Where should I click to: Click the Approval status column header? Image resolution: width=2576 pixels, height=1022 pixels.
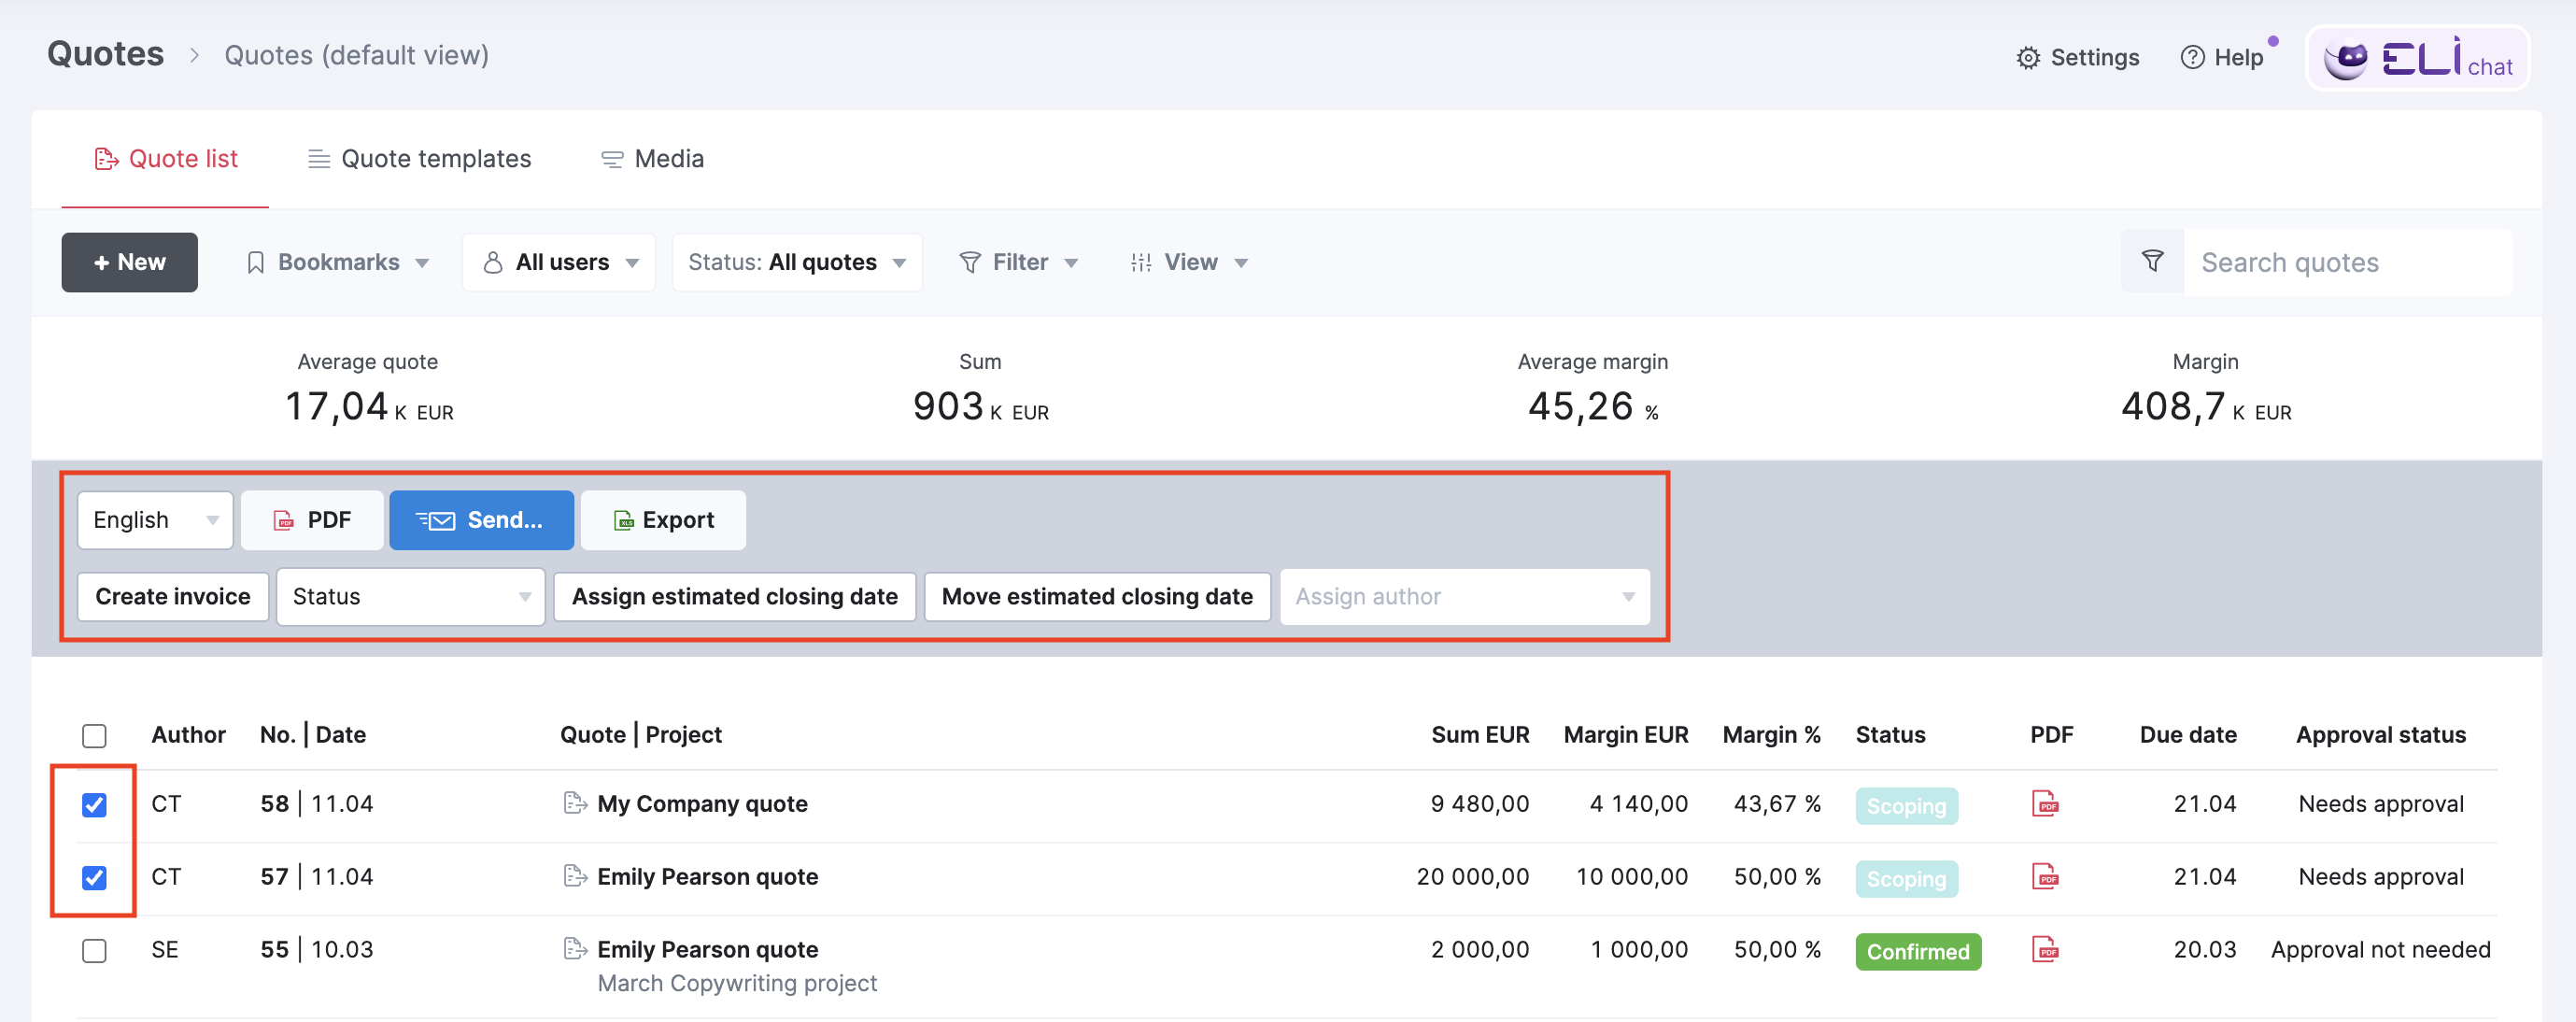pos(2381,735)
